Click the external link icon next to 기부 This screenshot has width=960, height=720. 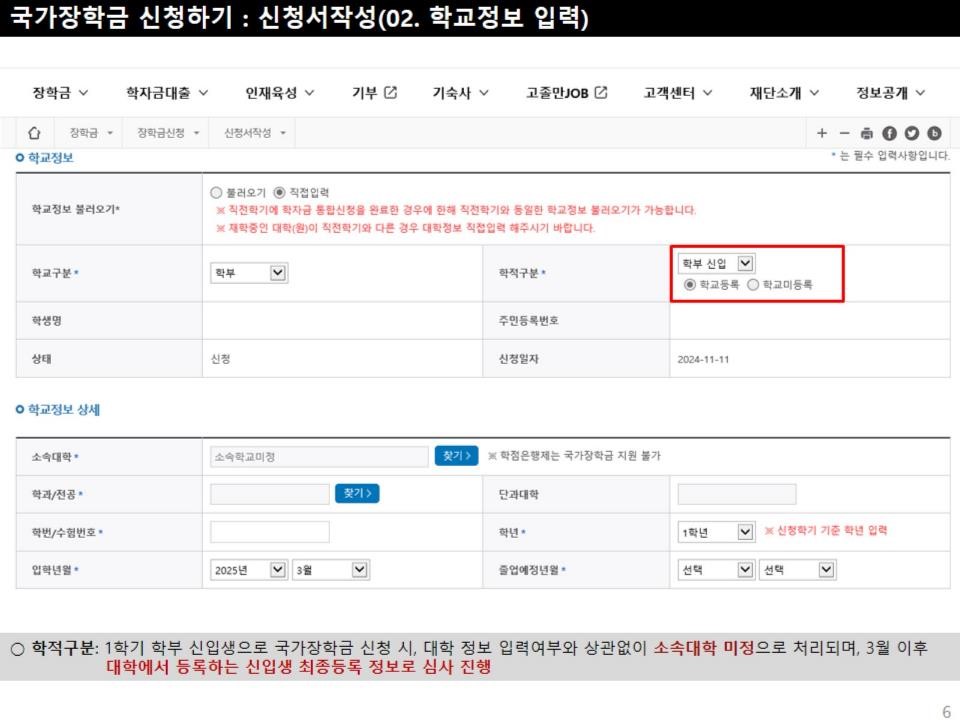coord(391,91)
